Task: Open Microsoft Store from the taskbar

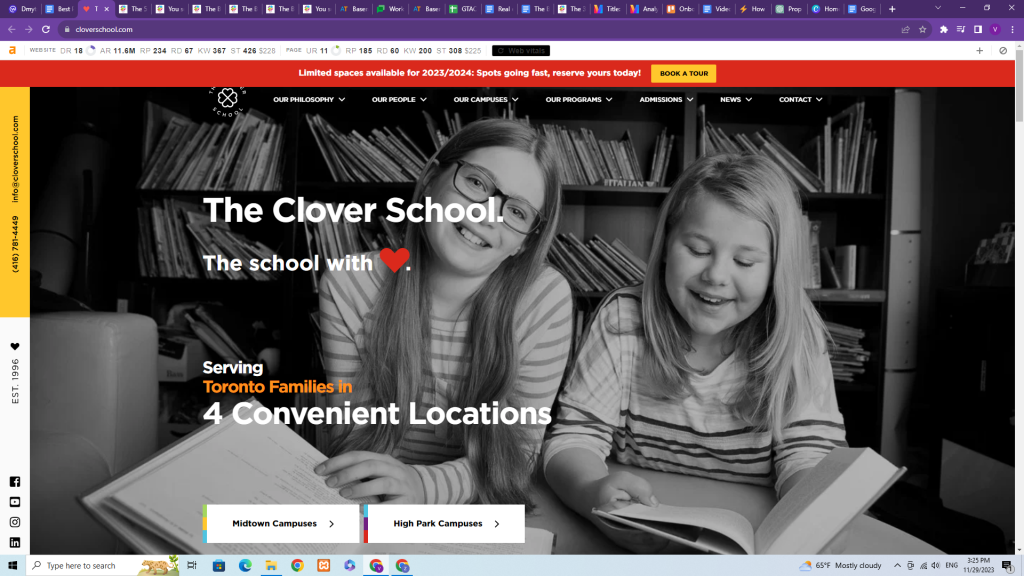Action: coord(219,566)
